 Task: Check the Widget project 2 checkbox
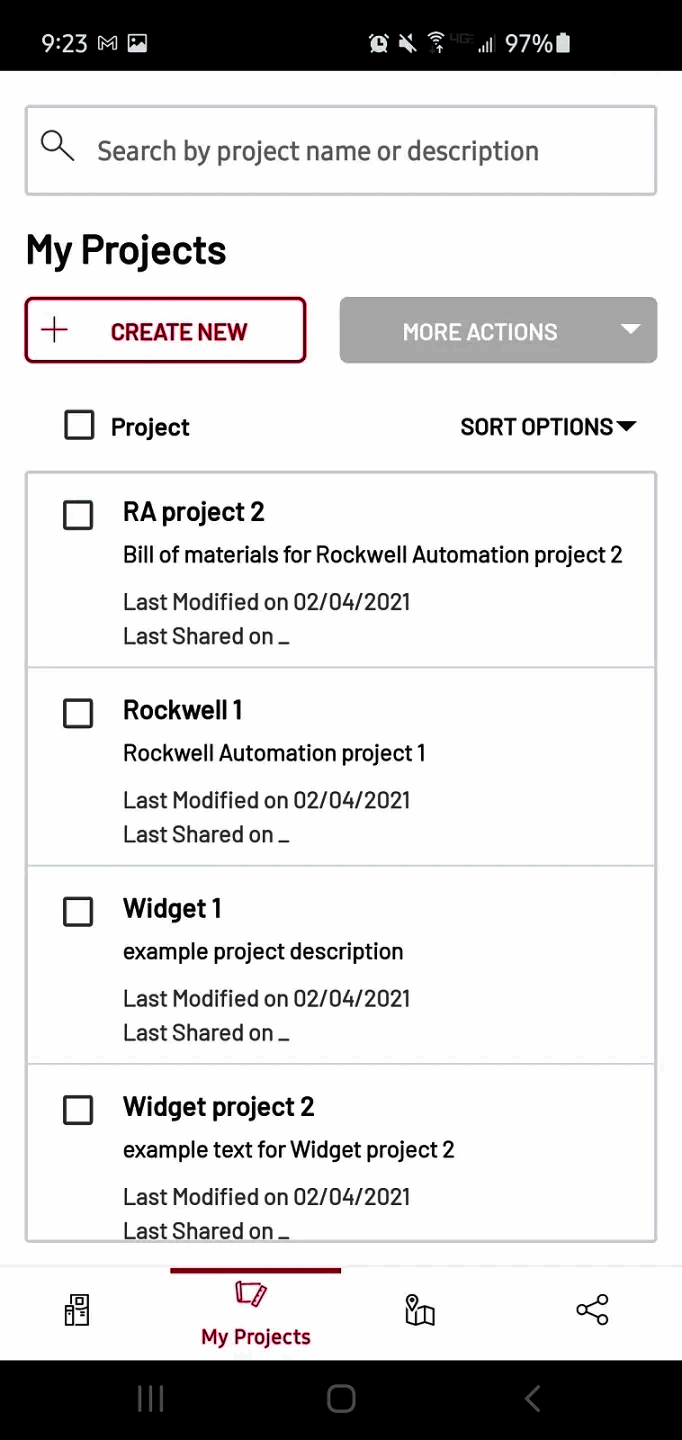pyautogui.click(x=78, y=1110)
